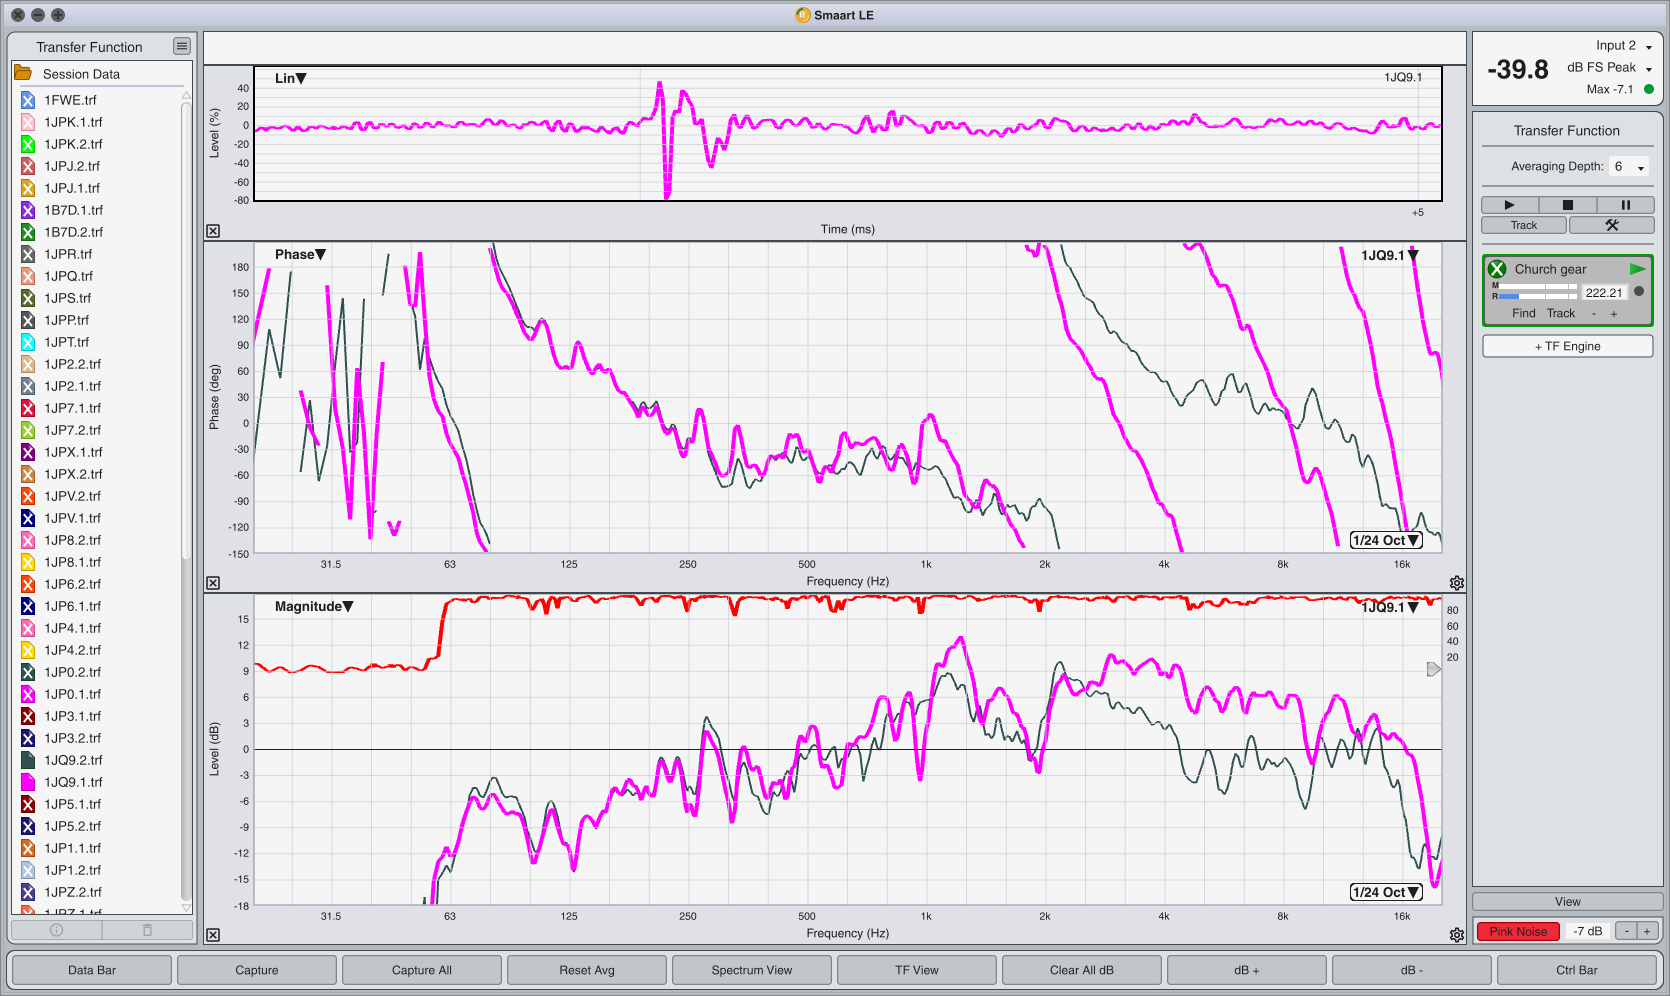
Task: Click the dB - button
Action: tap(1412, 970)
